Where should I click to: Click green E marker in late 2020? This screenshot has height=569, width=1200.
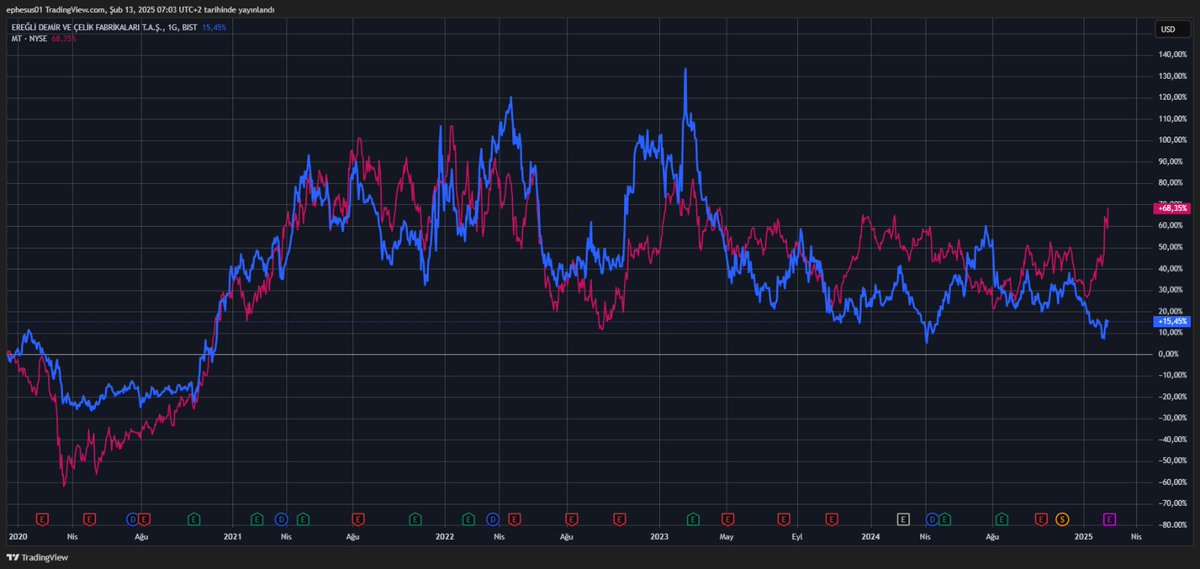coord(195,519)
